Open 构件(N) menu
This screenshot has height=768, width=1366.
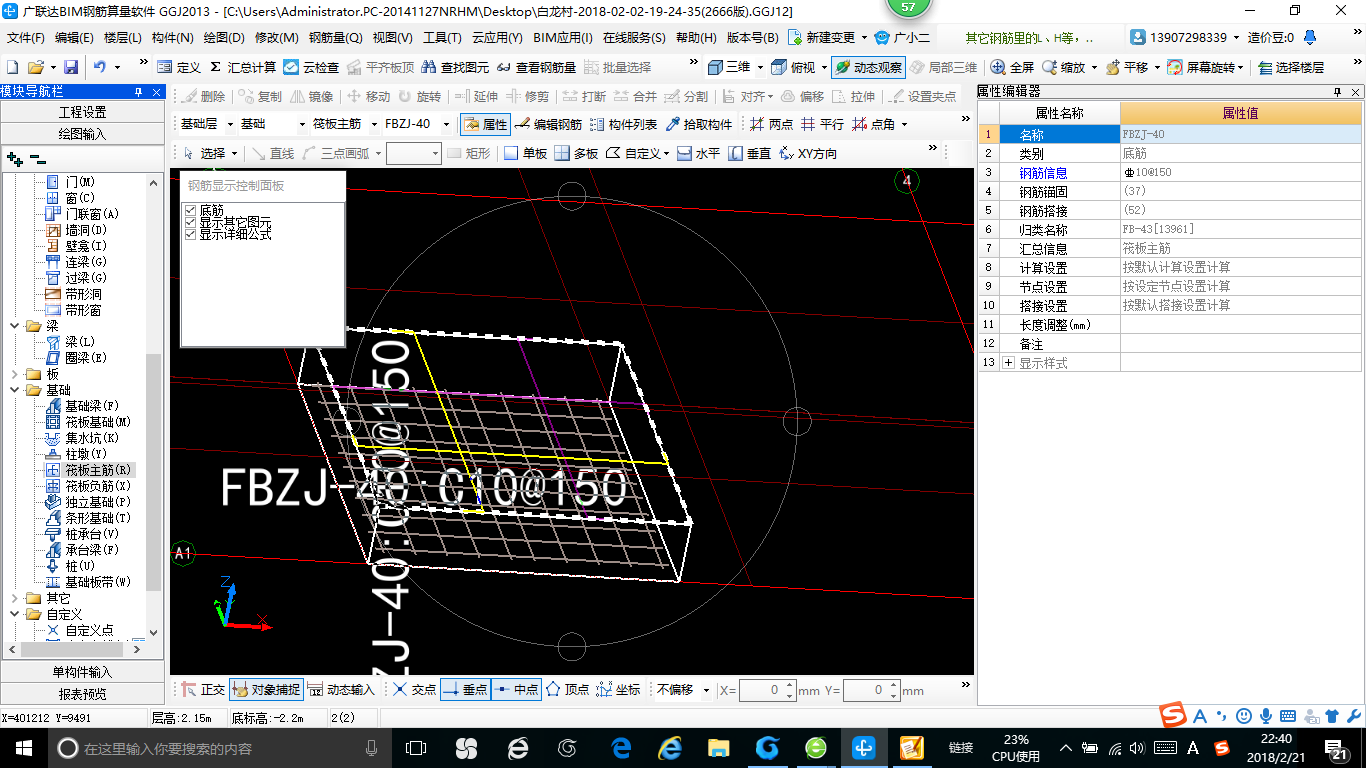(x=173, y=38)
